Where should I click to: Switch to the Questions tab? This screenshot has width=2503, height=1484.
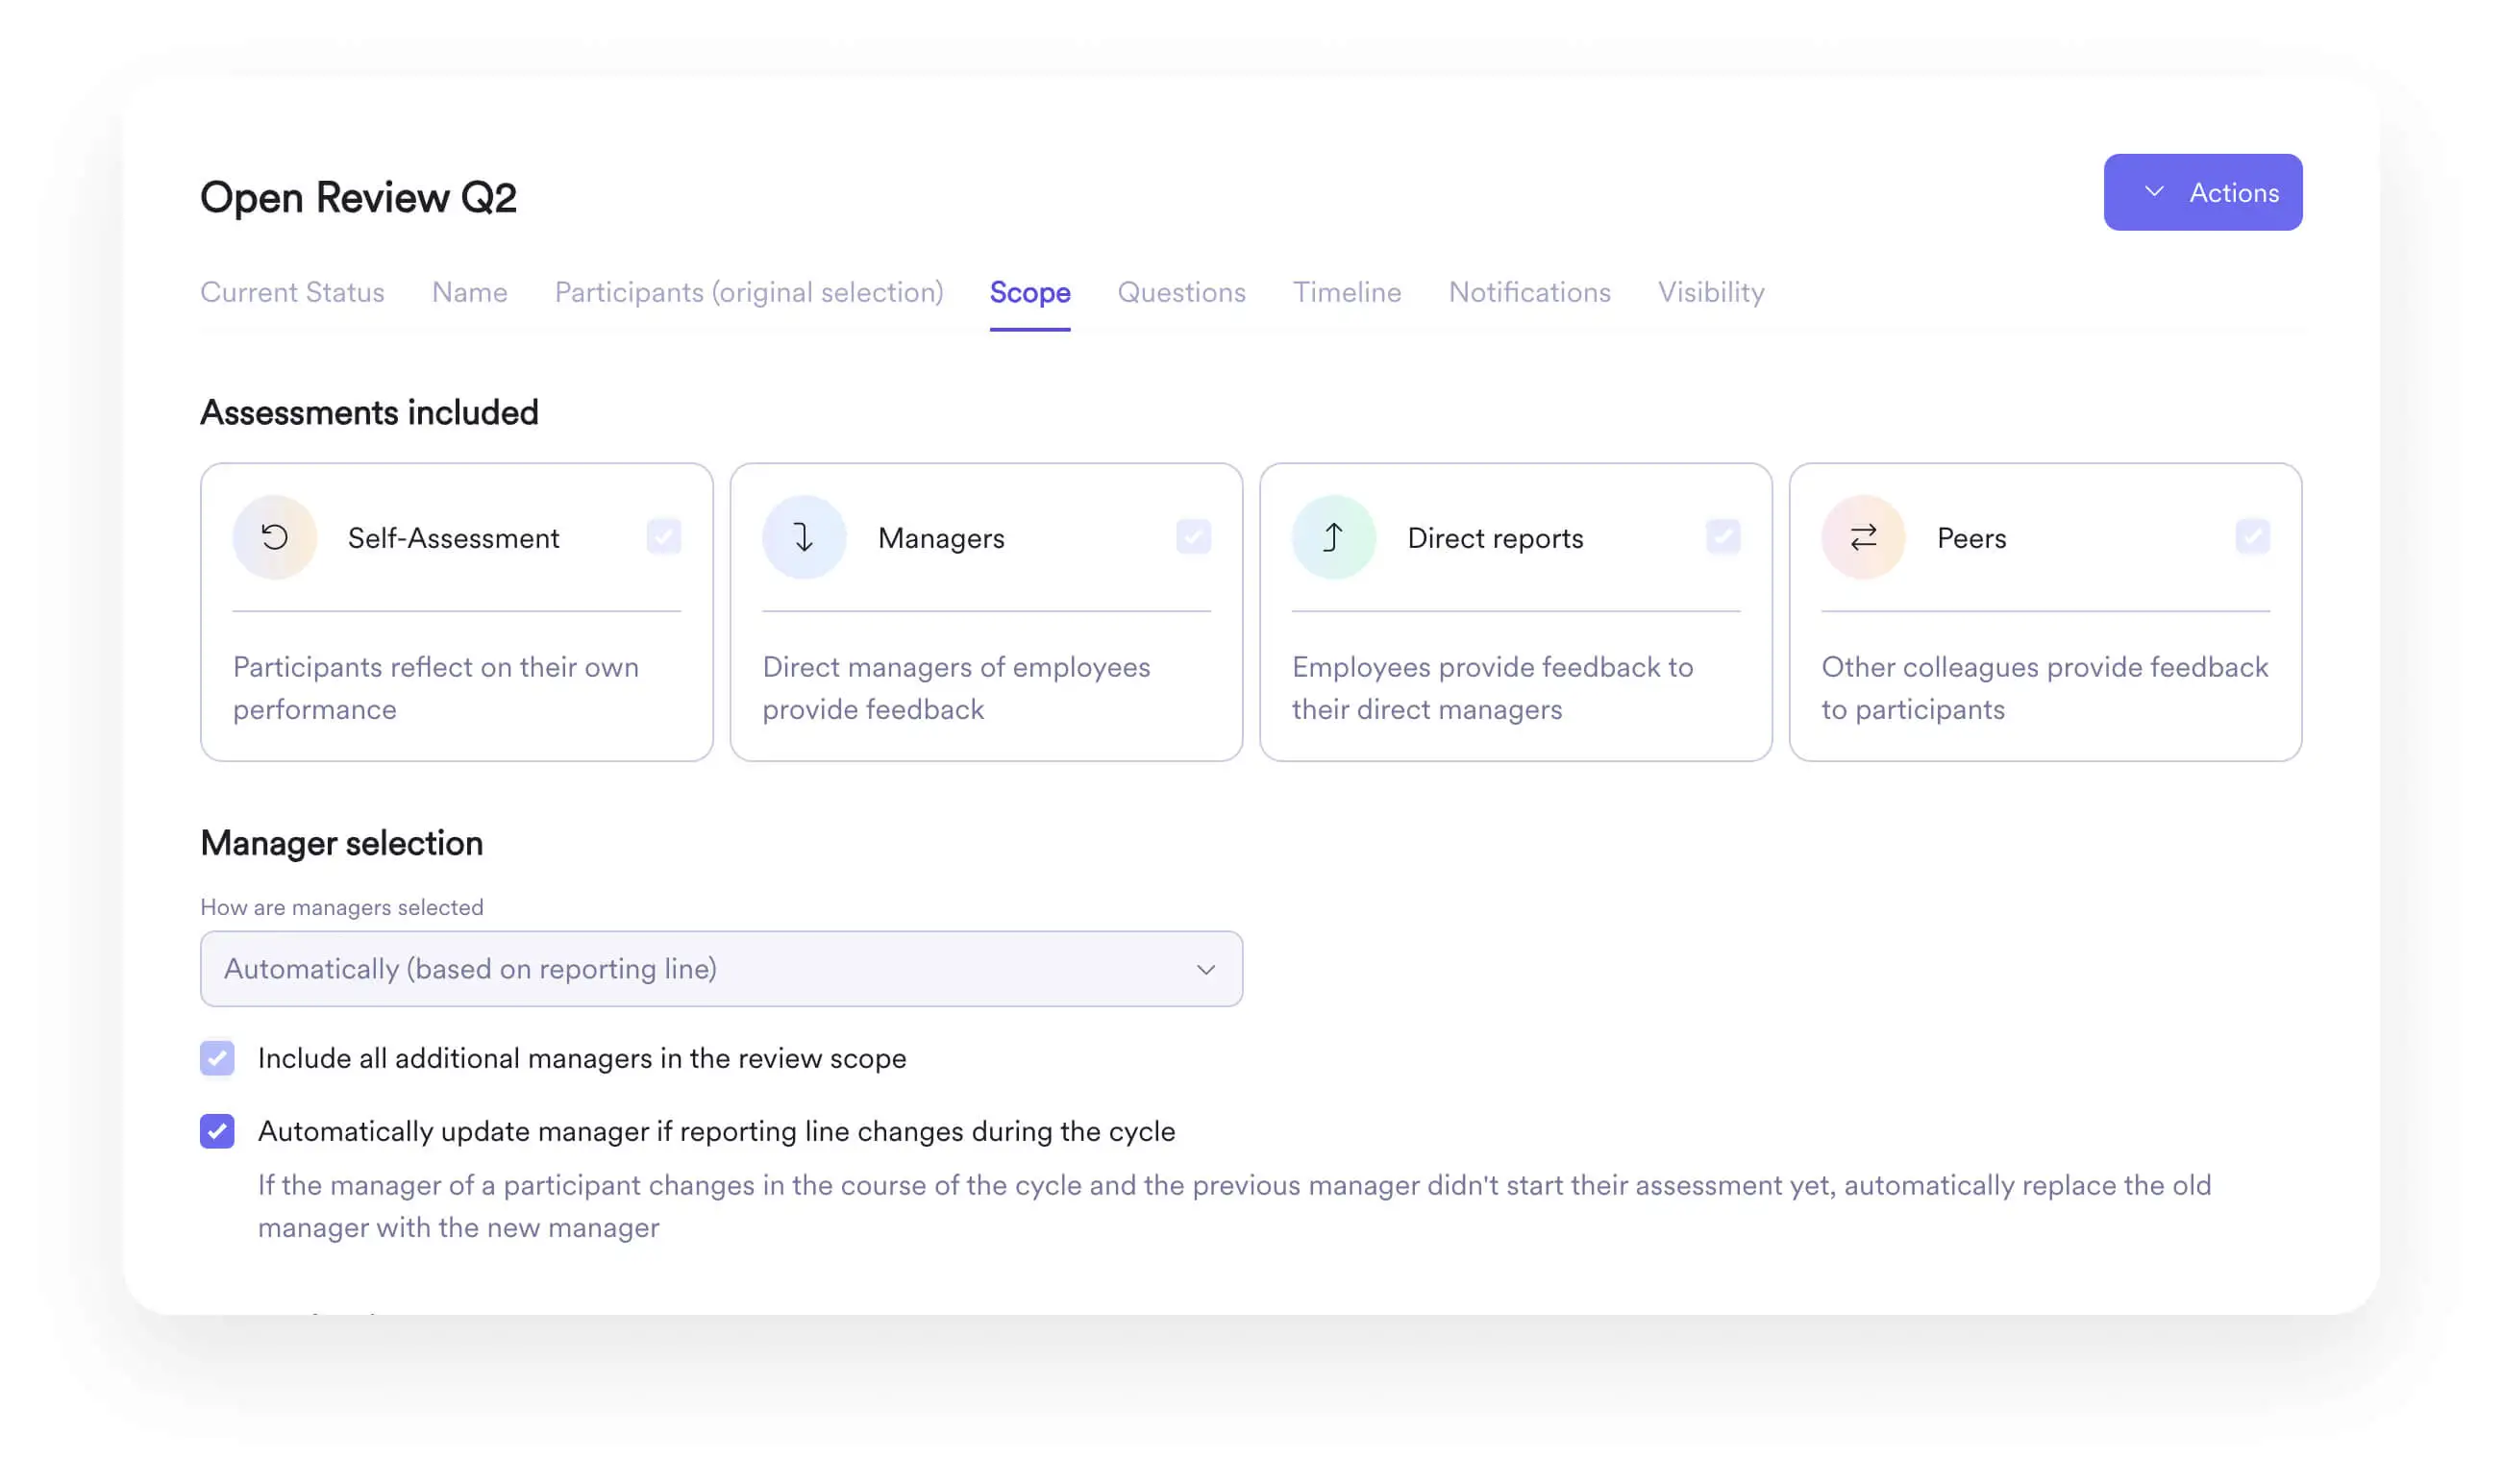[1181, 292]
